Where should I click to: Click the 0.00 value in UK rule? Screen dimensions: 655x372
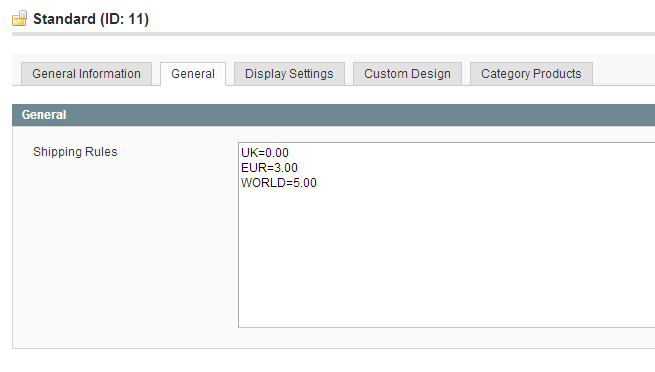click(277, 153)
